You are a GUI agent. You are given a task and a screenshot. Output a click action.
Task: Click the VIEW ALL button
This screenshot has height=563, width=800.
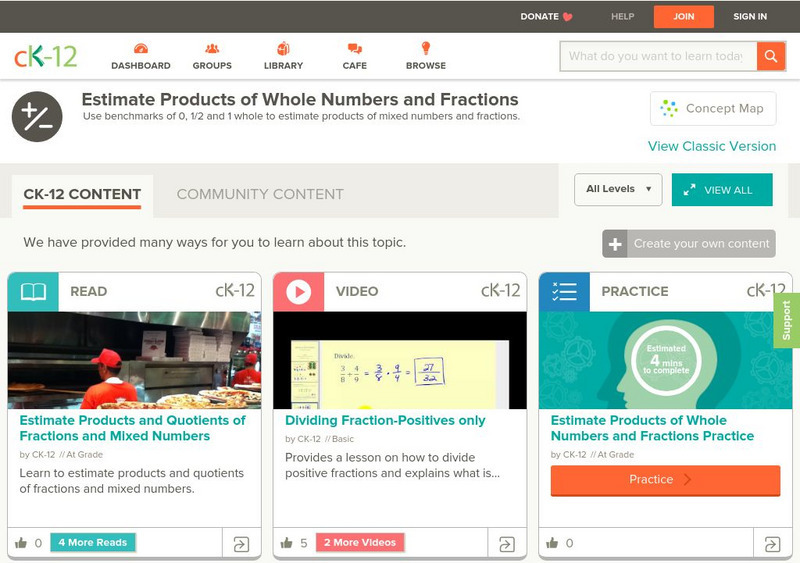point(722,190)
